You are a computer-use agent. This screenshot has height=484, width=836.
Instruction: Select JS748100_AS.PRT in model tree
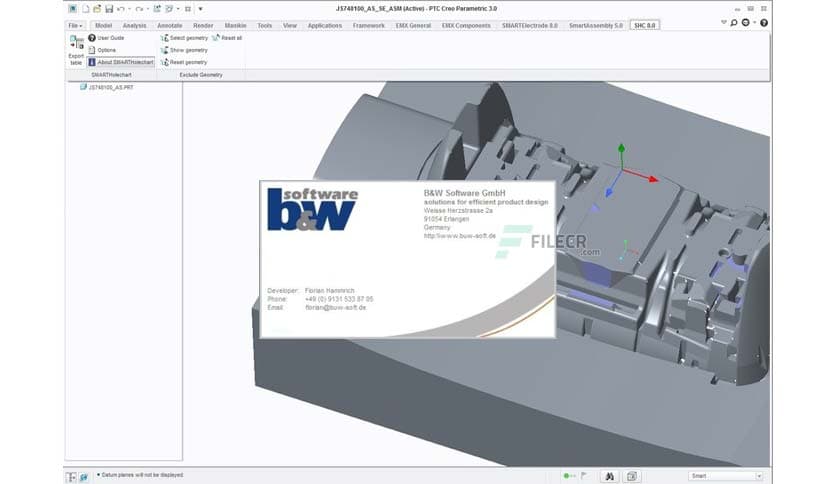click(x=107, y=87)
